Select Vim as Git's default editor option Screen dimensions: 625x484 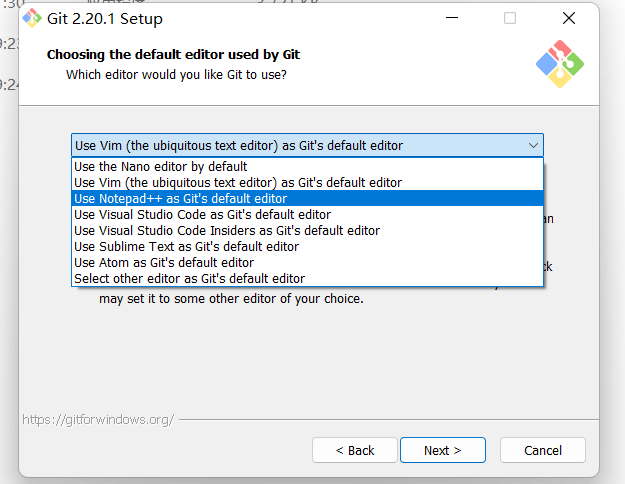coord(237,183)
